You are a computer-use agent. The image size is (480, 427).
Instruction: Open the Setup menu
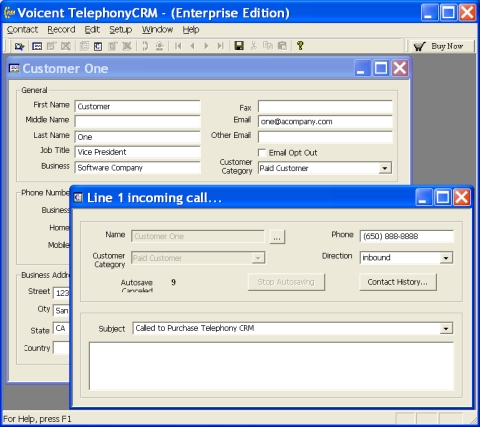(x=120, y=30)
